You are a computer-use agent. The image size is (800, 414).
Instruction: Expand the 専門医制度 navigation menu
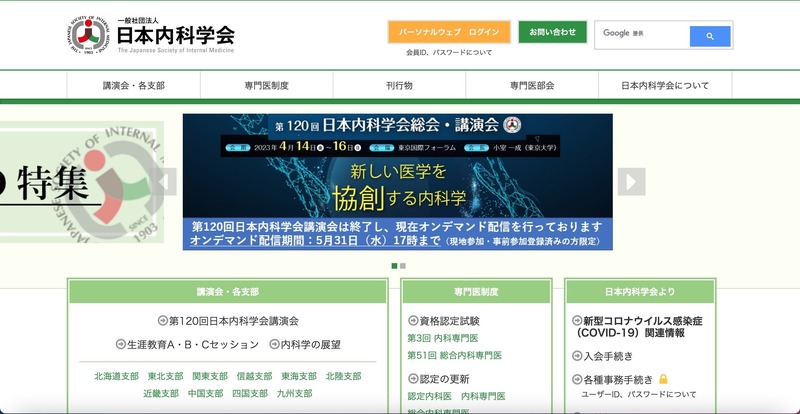coord(266,86)
